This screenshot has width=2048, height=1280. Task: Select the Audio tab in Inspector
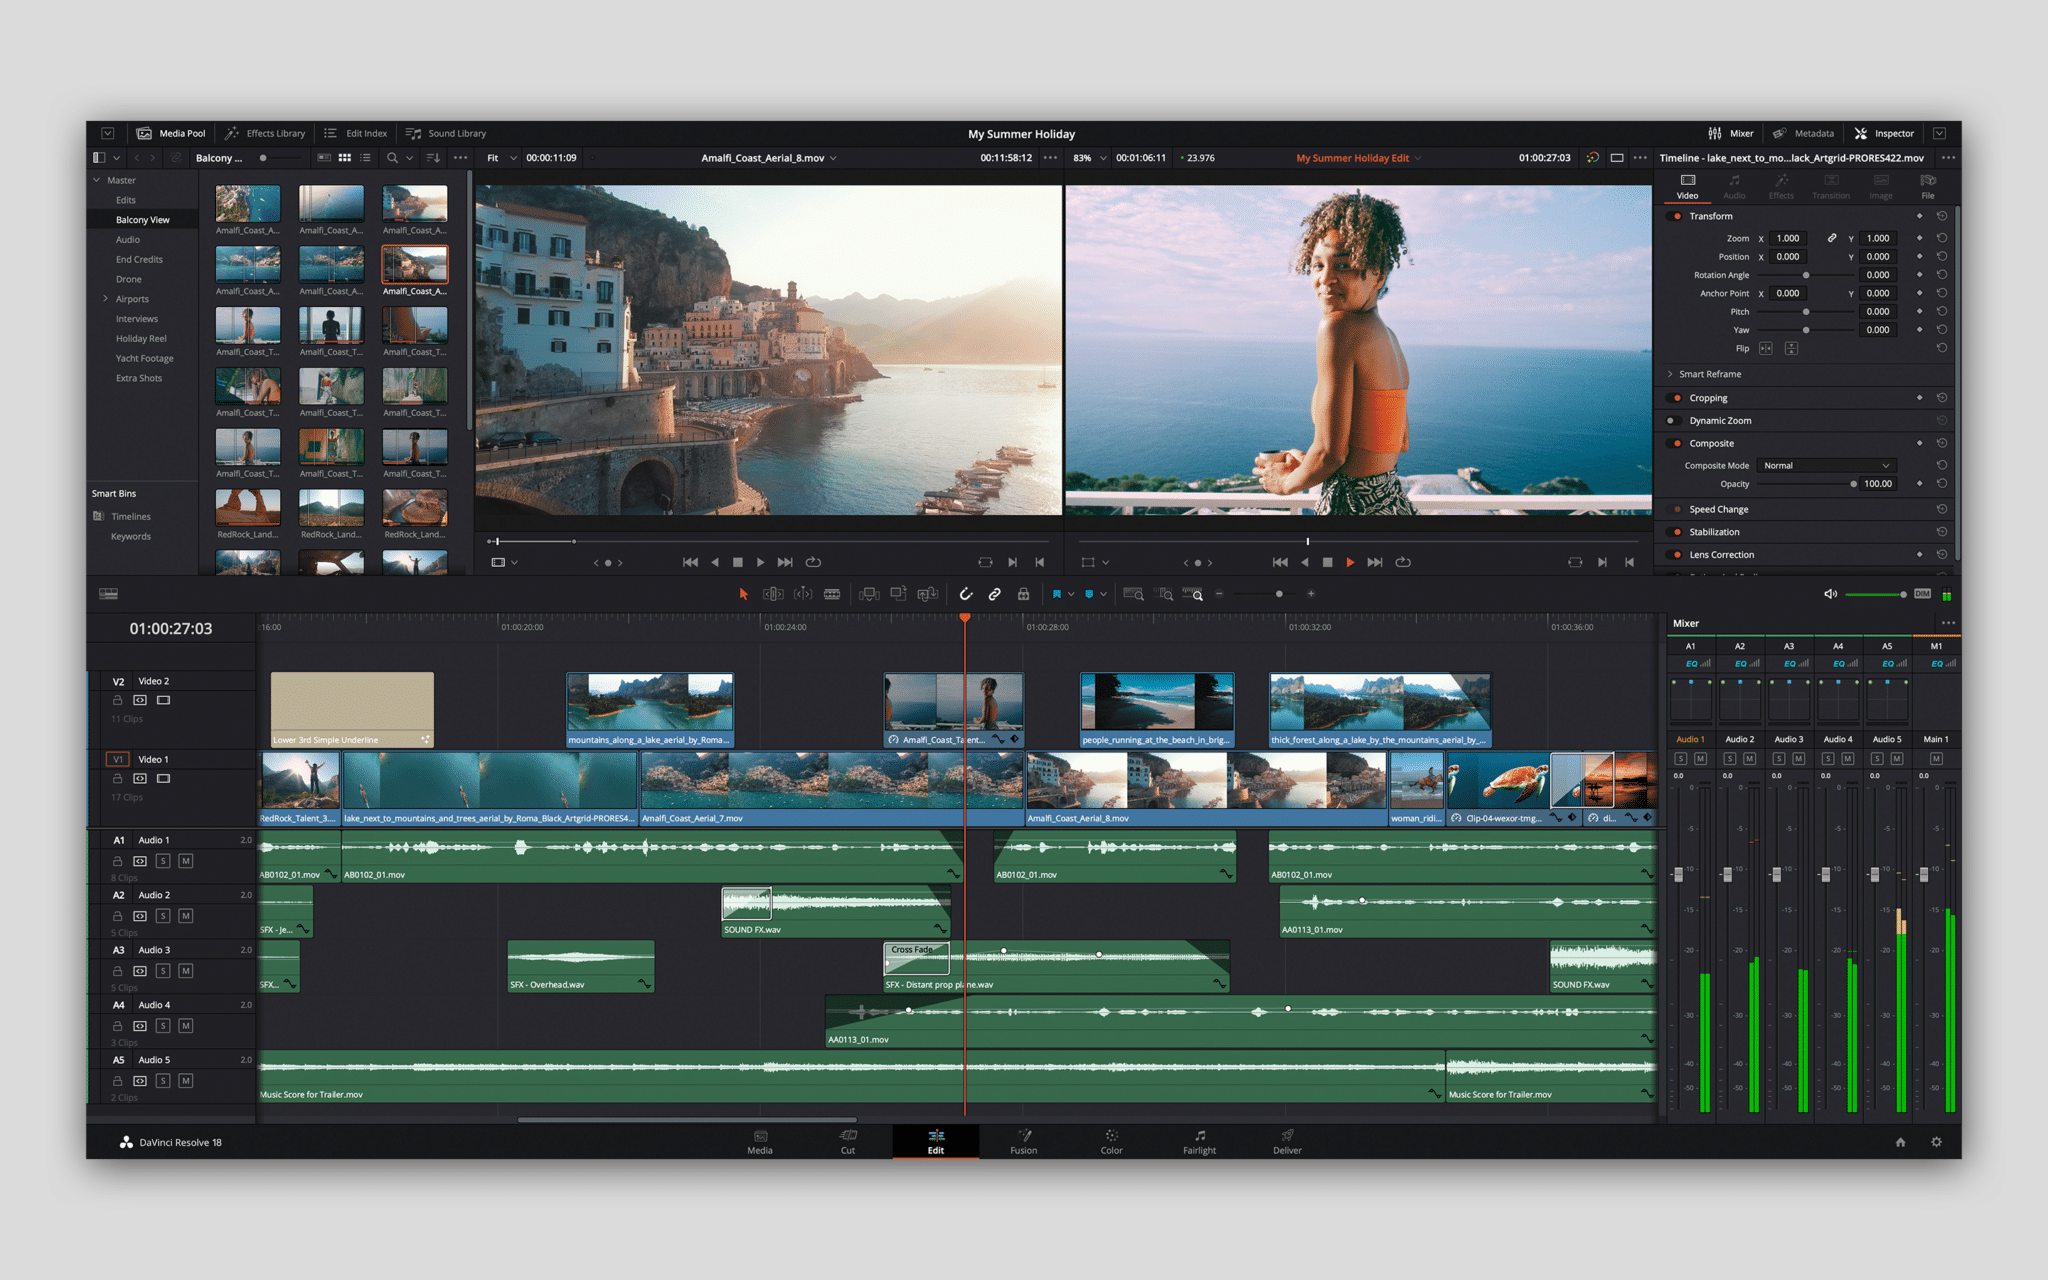coord(1734,186)
